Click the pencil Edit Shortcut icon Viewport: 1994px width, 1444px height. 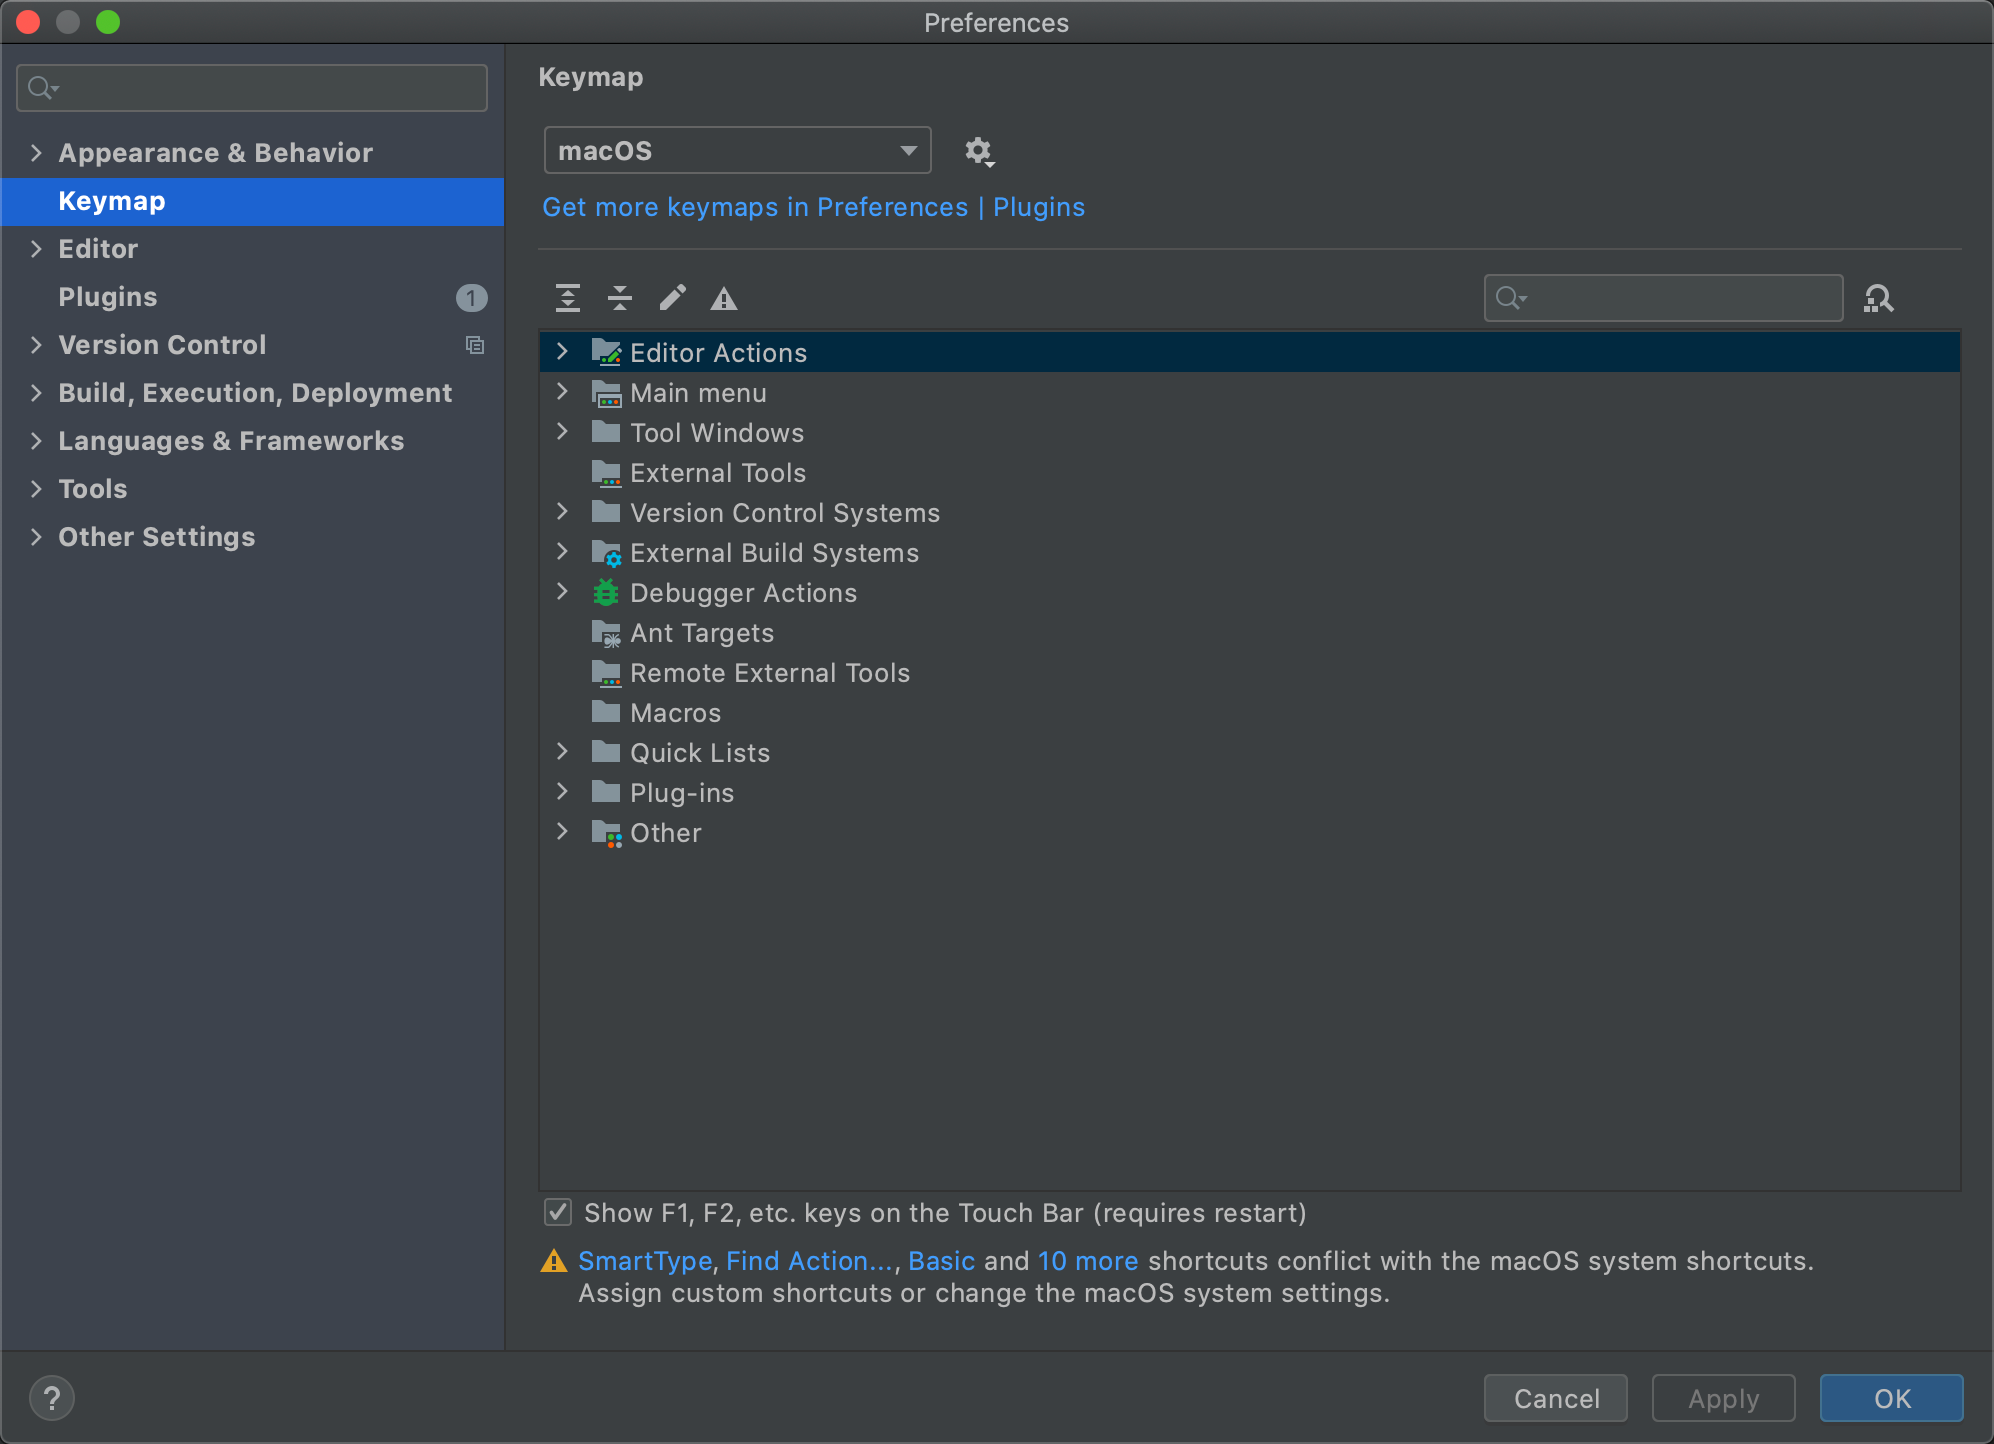672,298
